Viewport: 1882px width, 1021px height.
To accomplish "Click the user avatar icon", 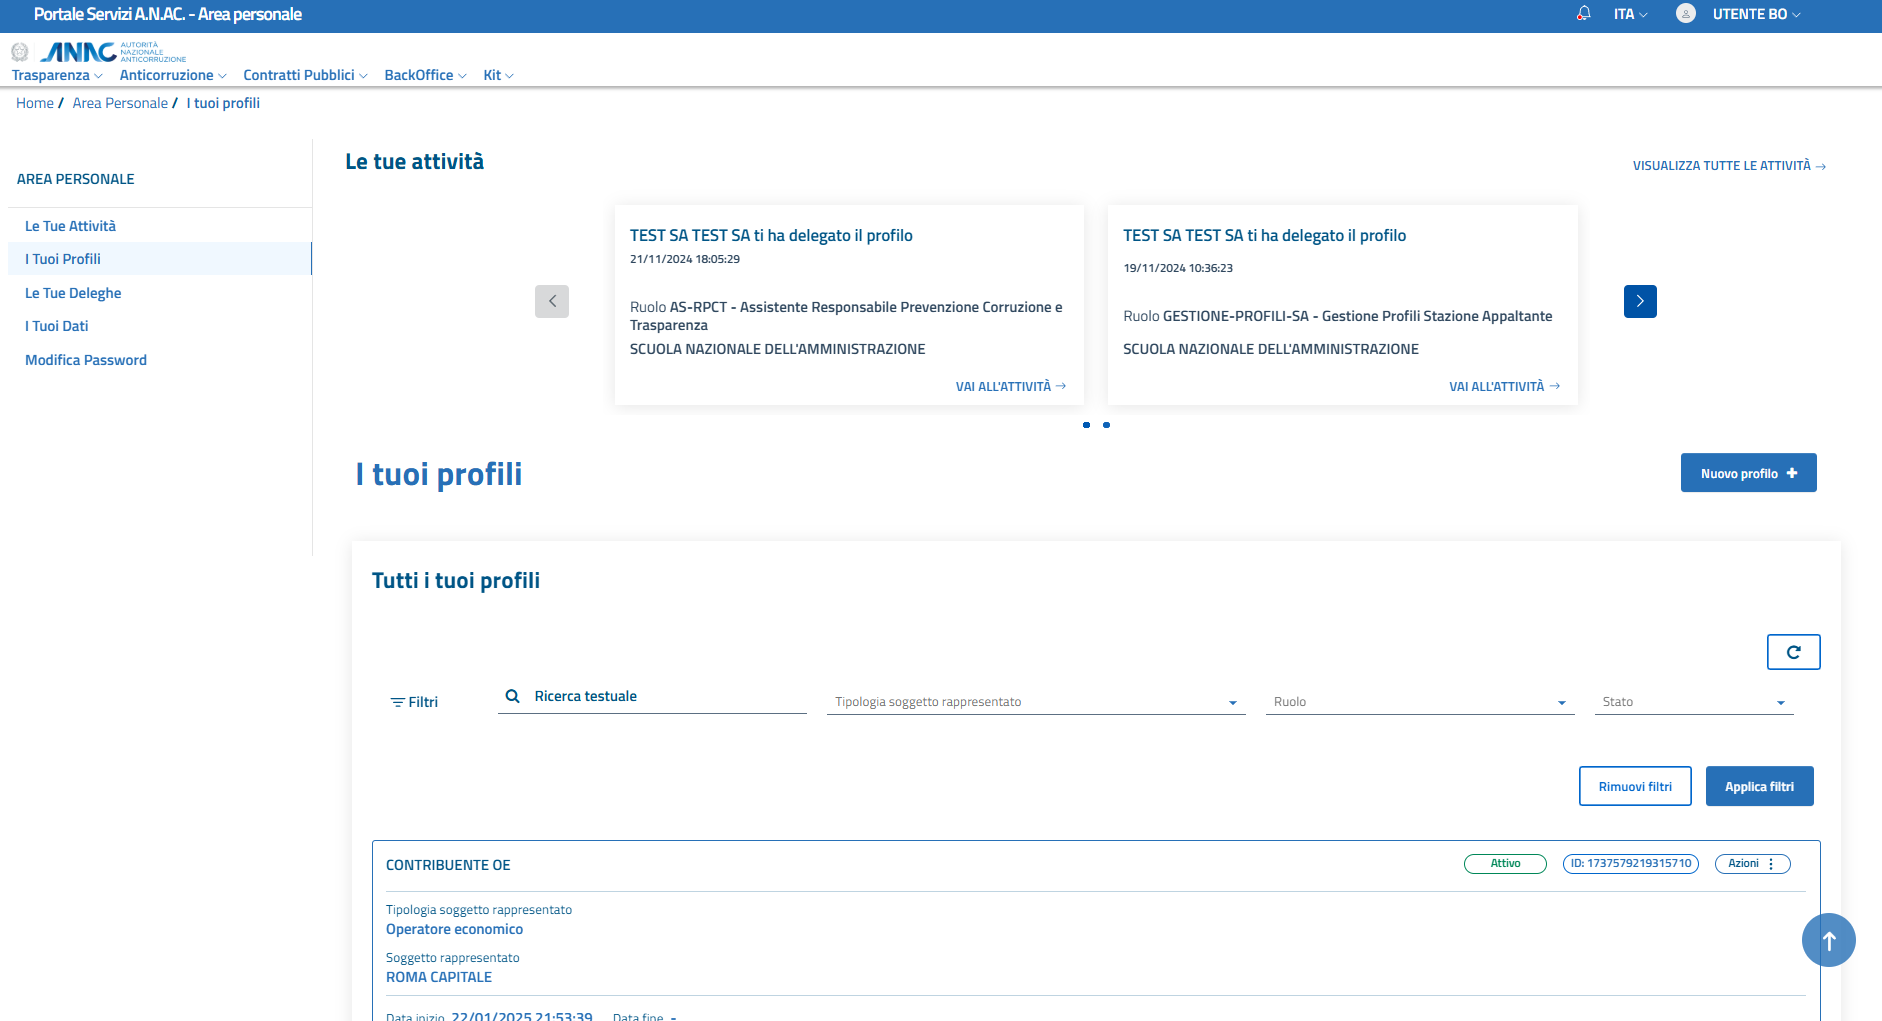I will pyautogui.click(x=1685, y=14).
